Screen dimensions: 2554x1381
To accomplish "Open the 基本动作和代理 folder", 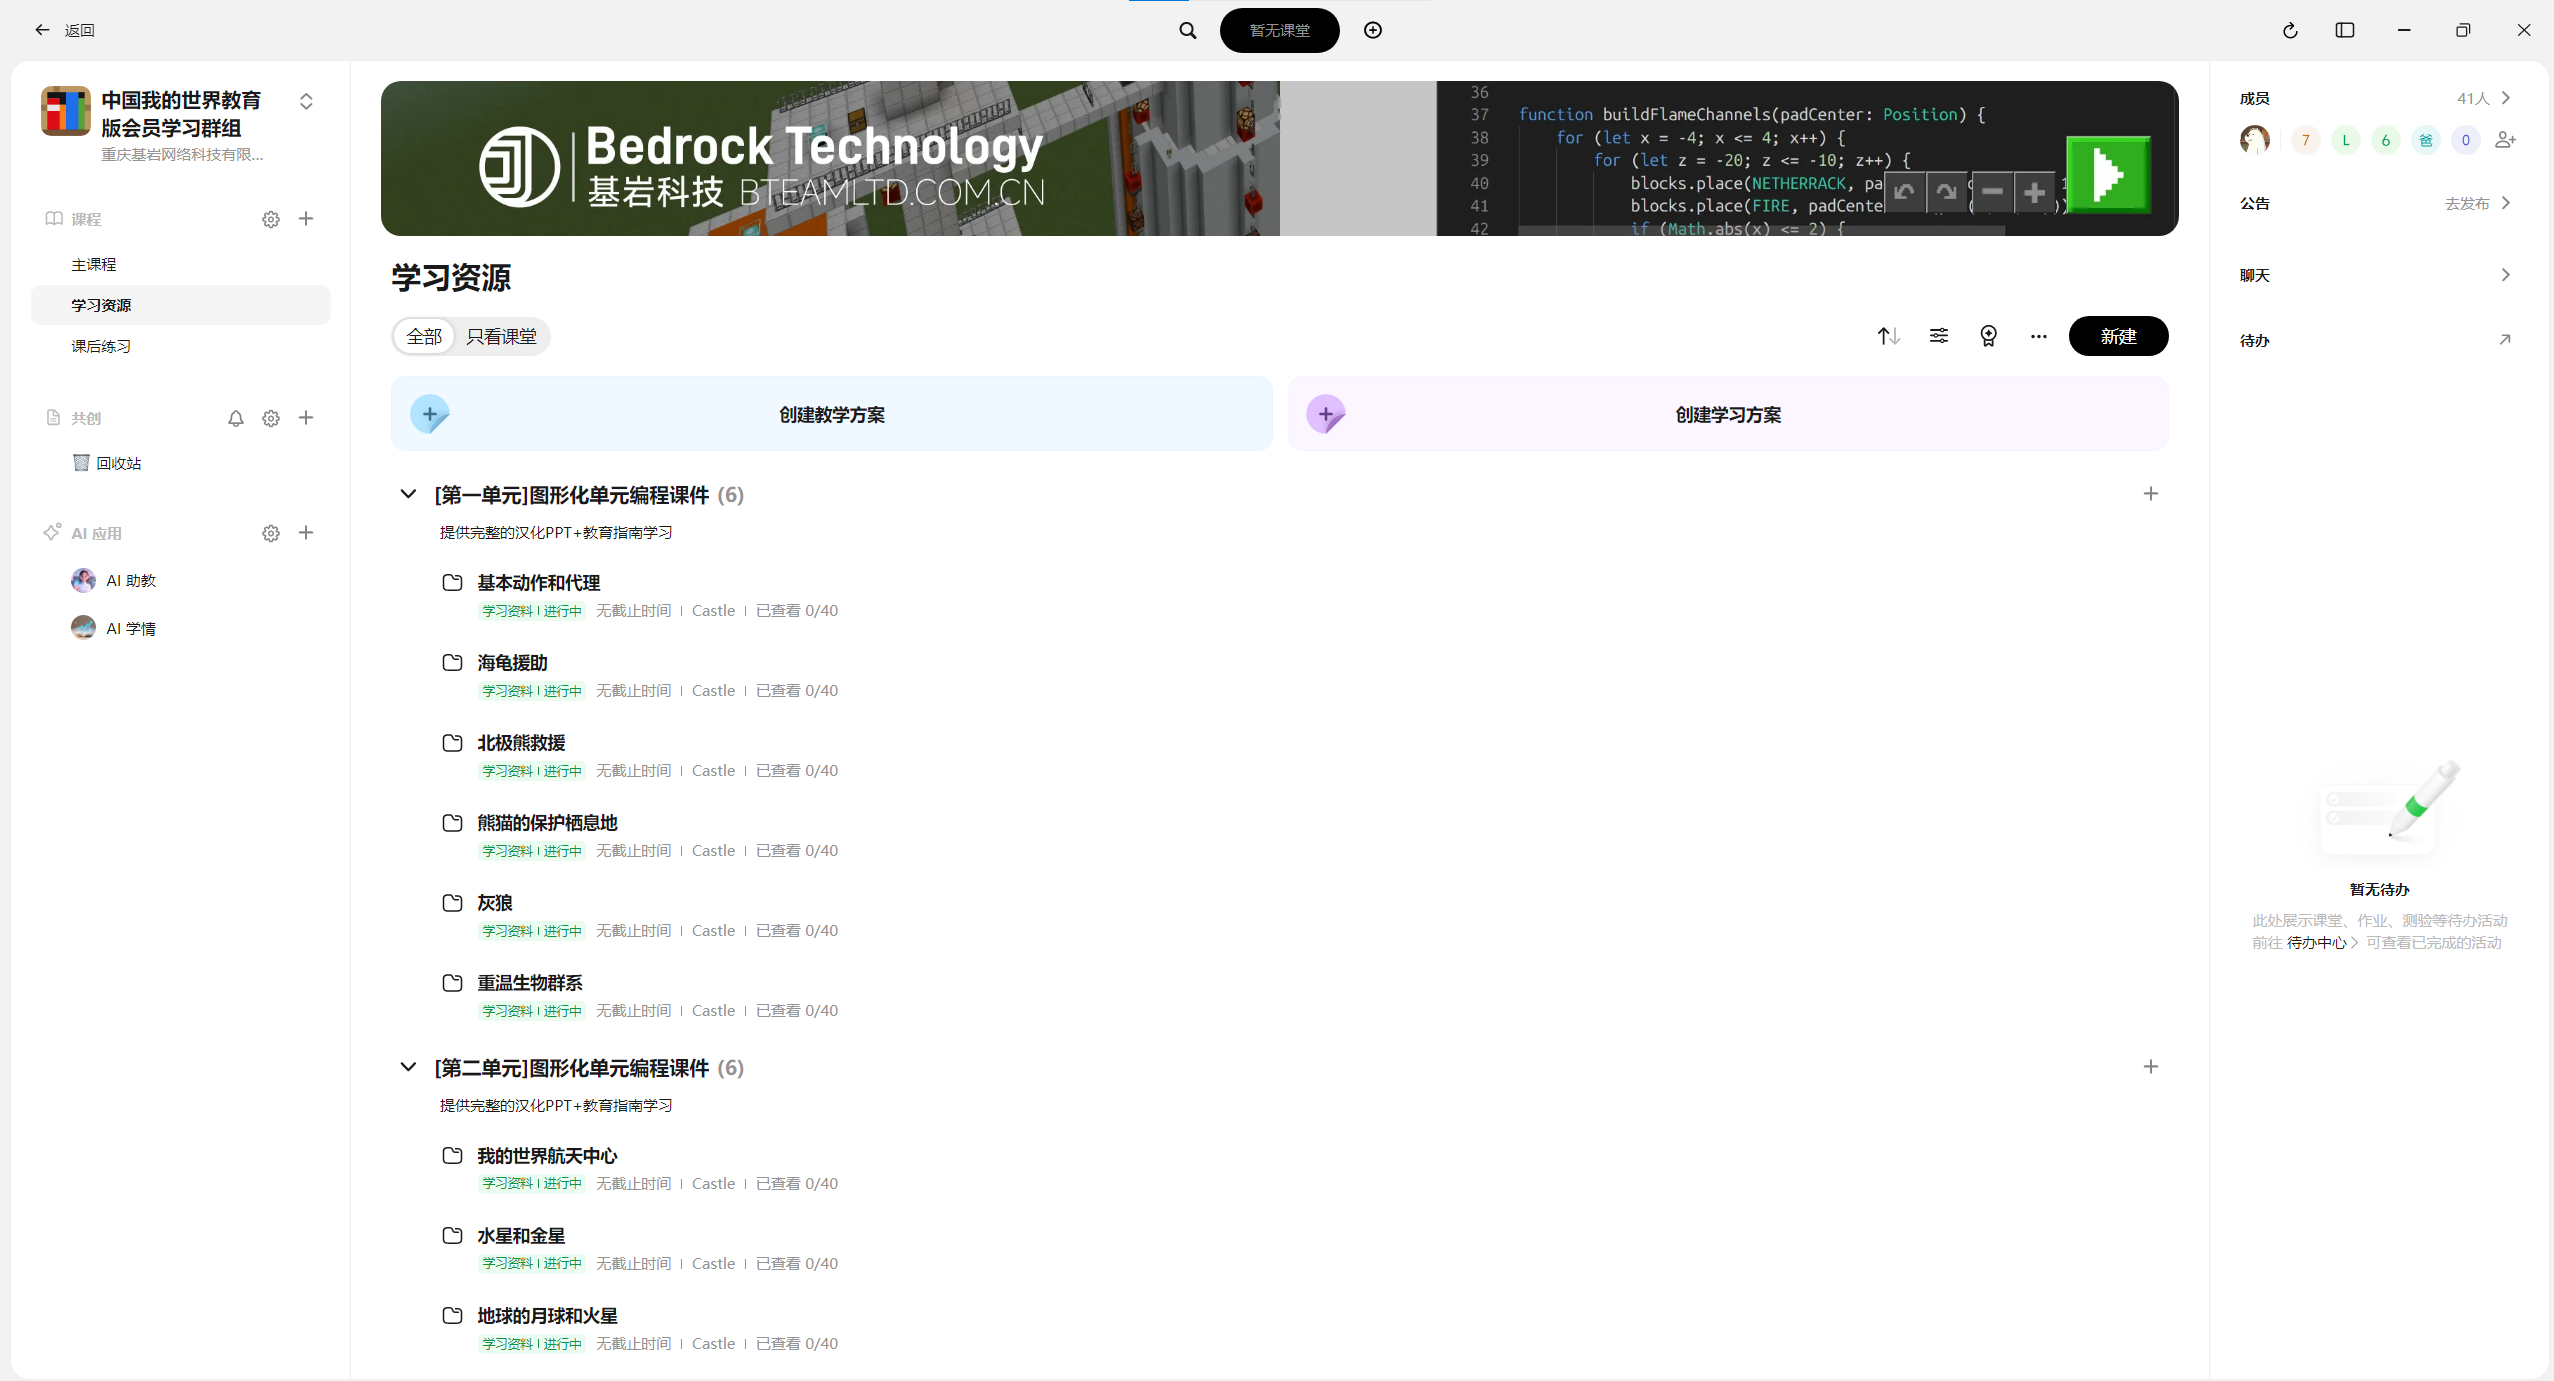I will (538, 583).
